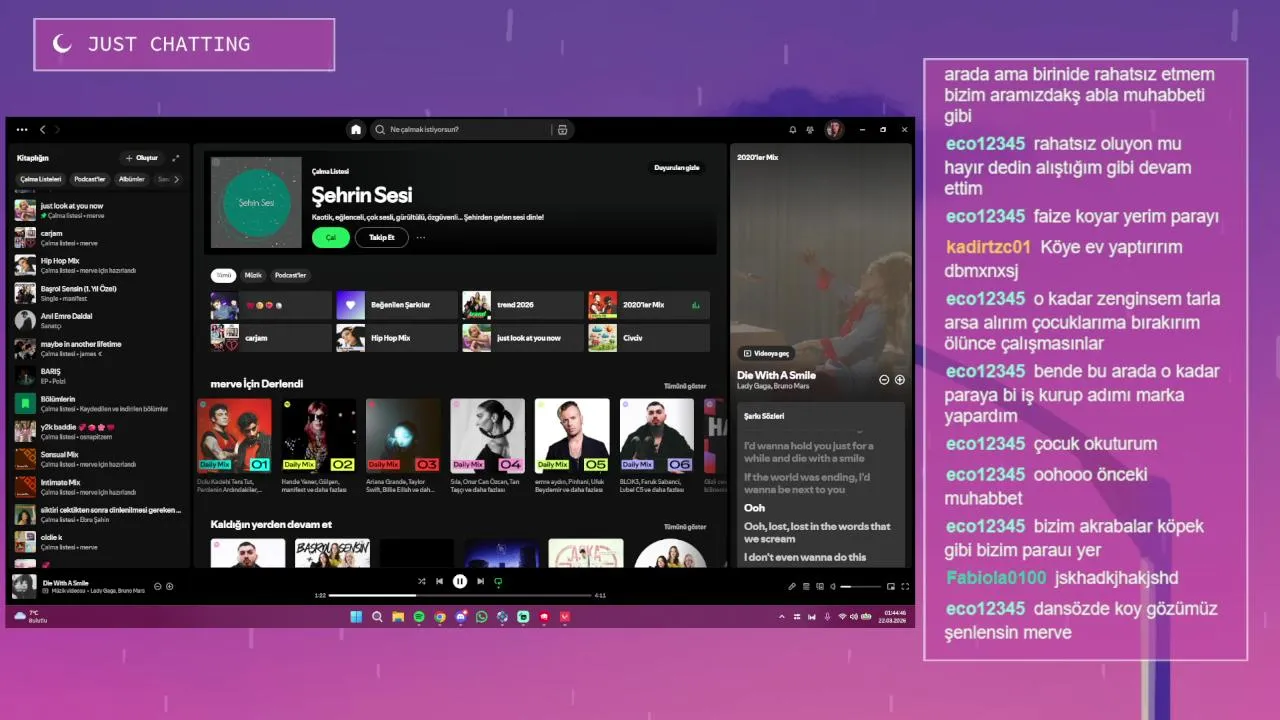Show all in Kaldığın yerden devam et
Screen dimensions: 1280x720
685,527
